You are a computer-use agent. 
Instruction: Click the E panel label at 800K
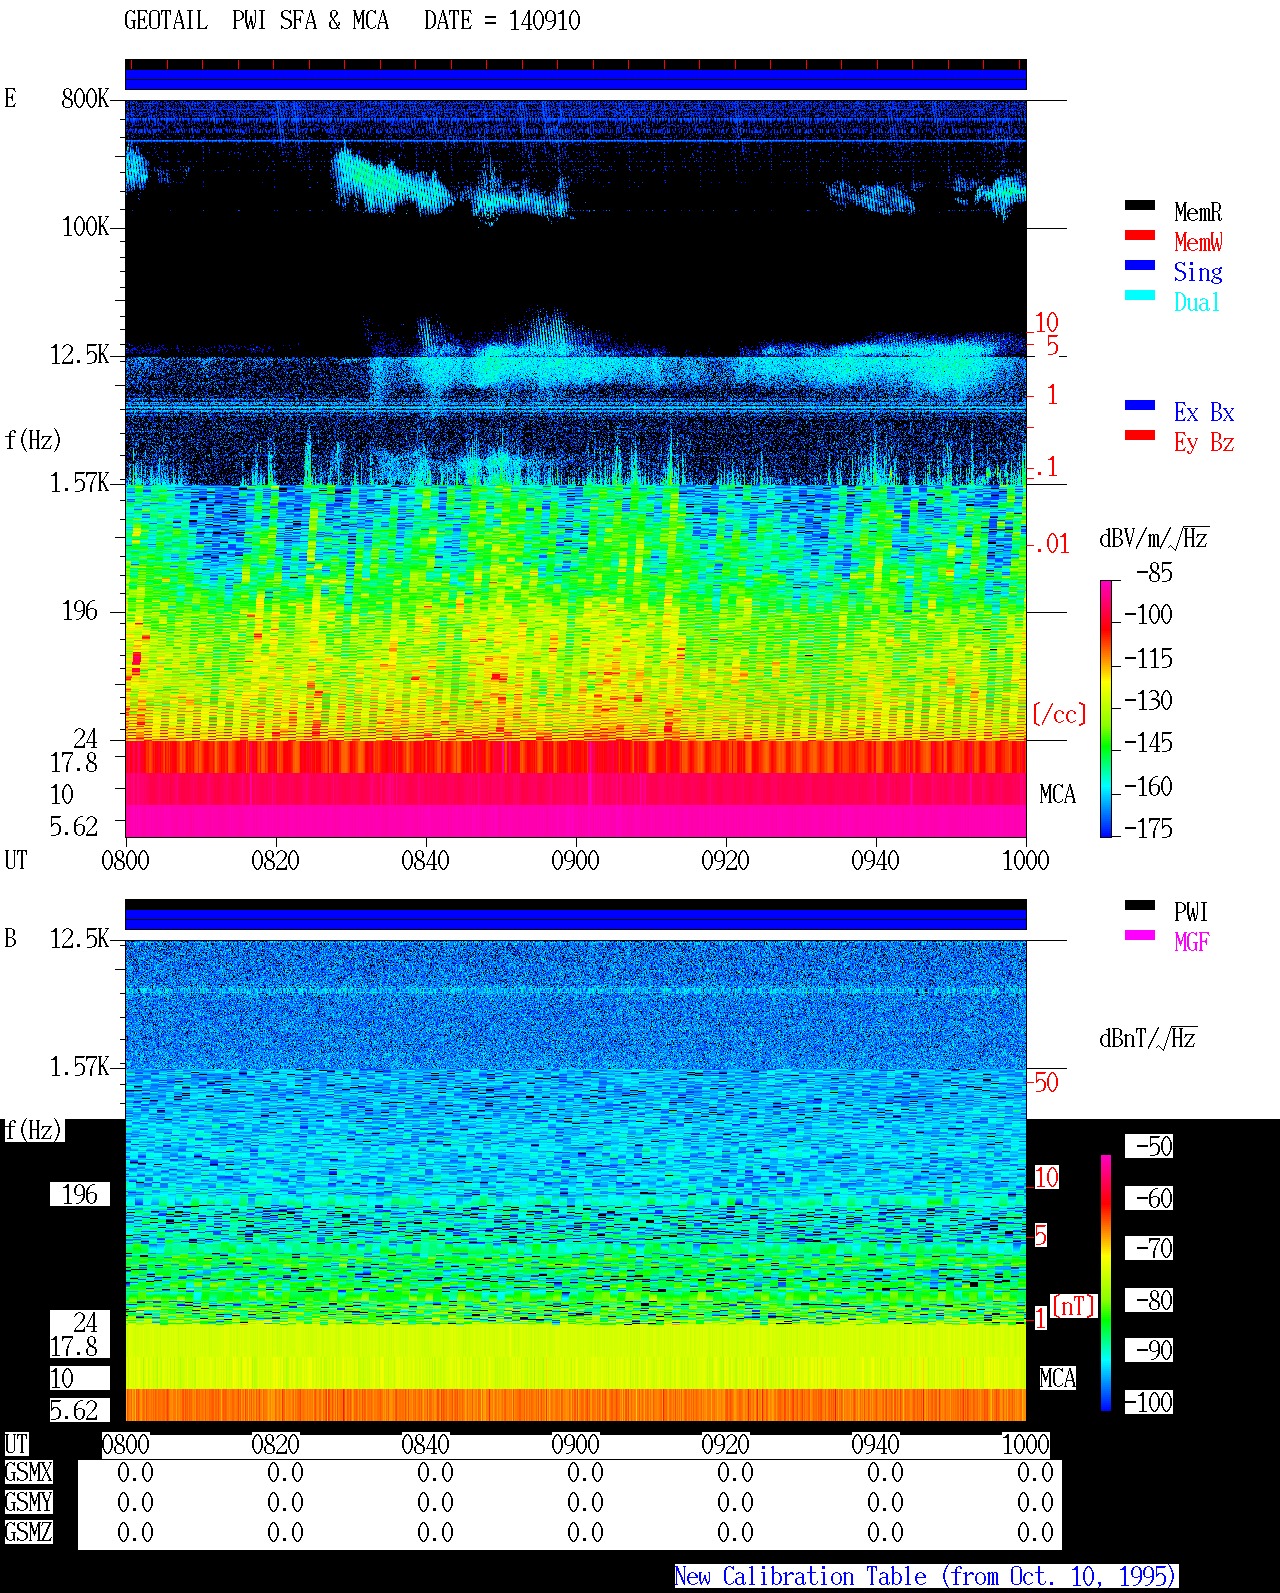(x=10, y=99)
